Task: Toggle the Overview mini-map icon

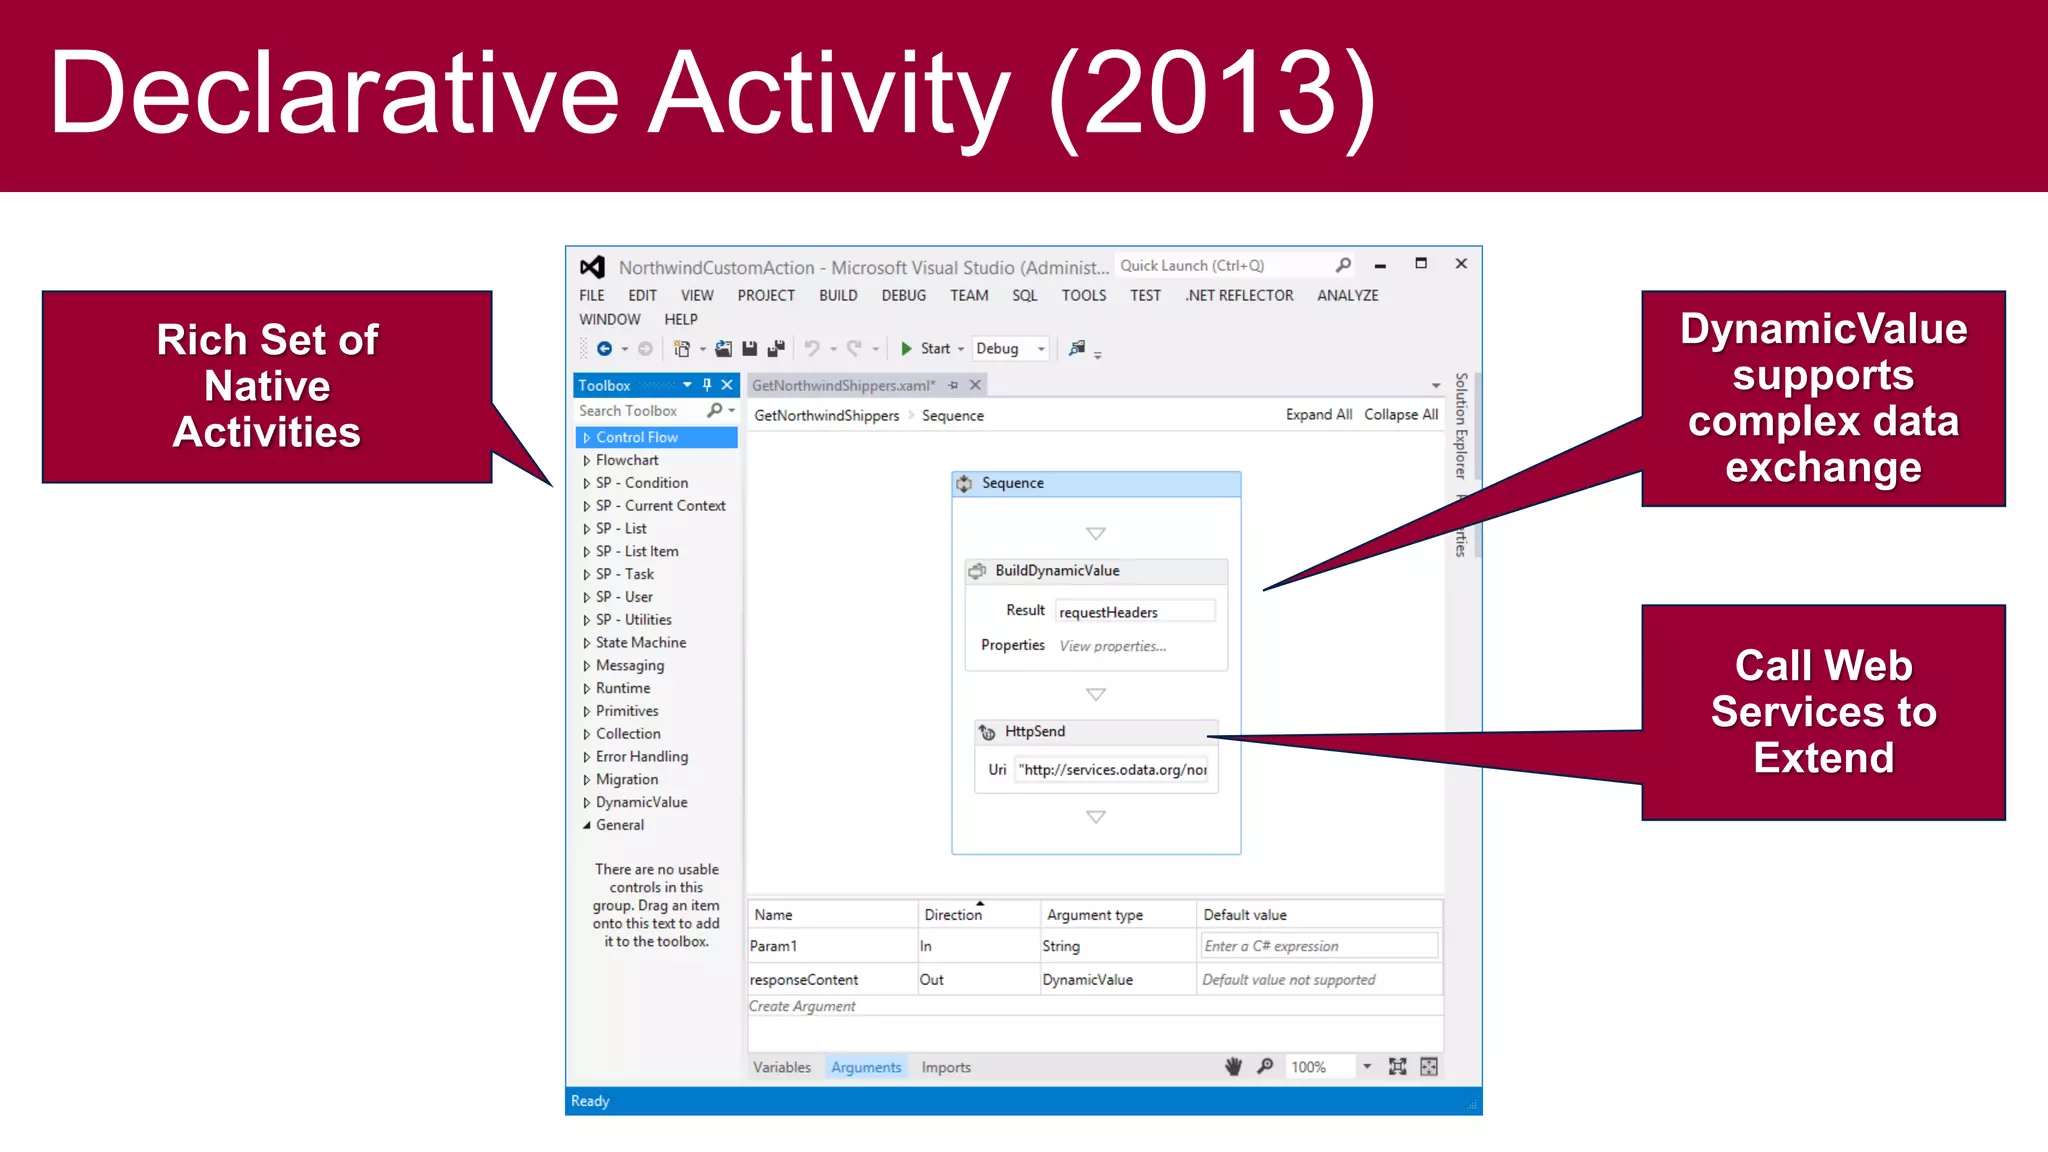Action: click(x=1429, y=1067)
